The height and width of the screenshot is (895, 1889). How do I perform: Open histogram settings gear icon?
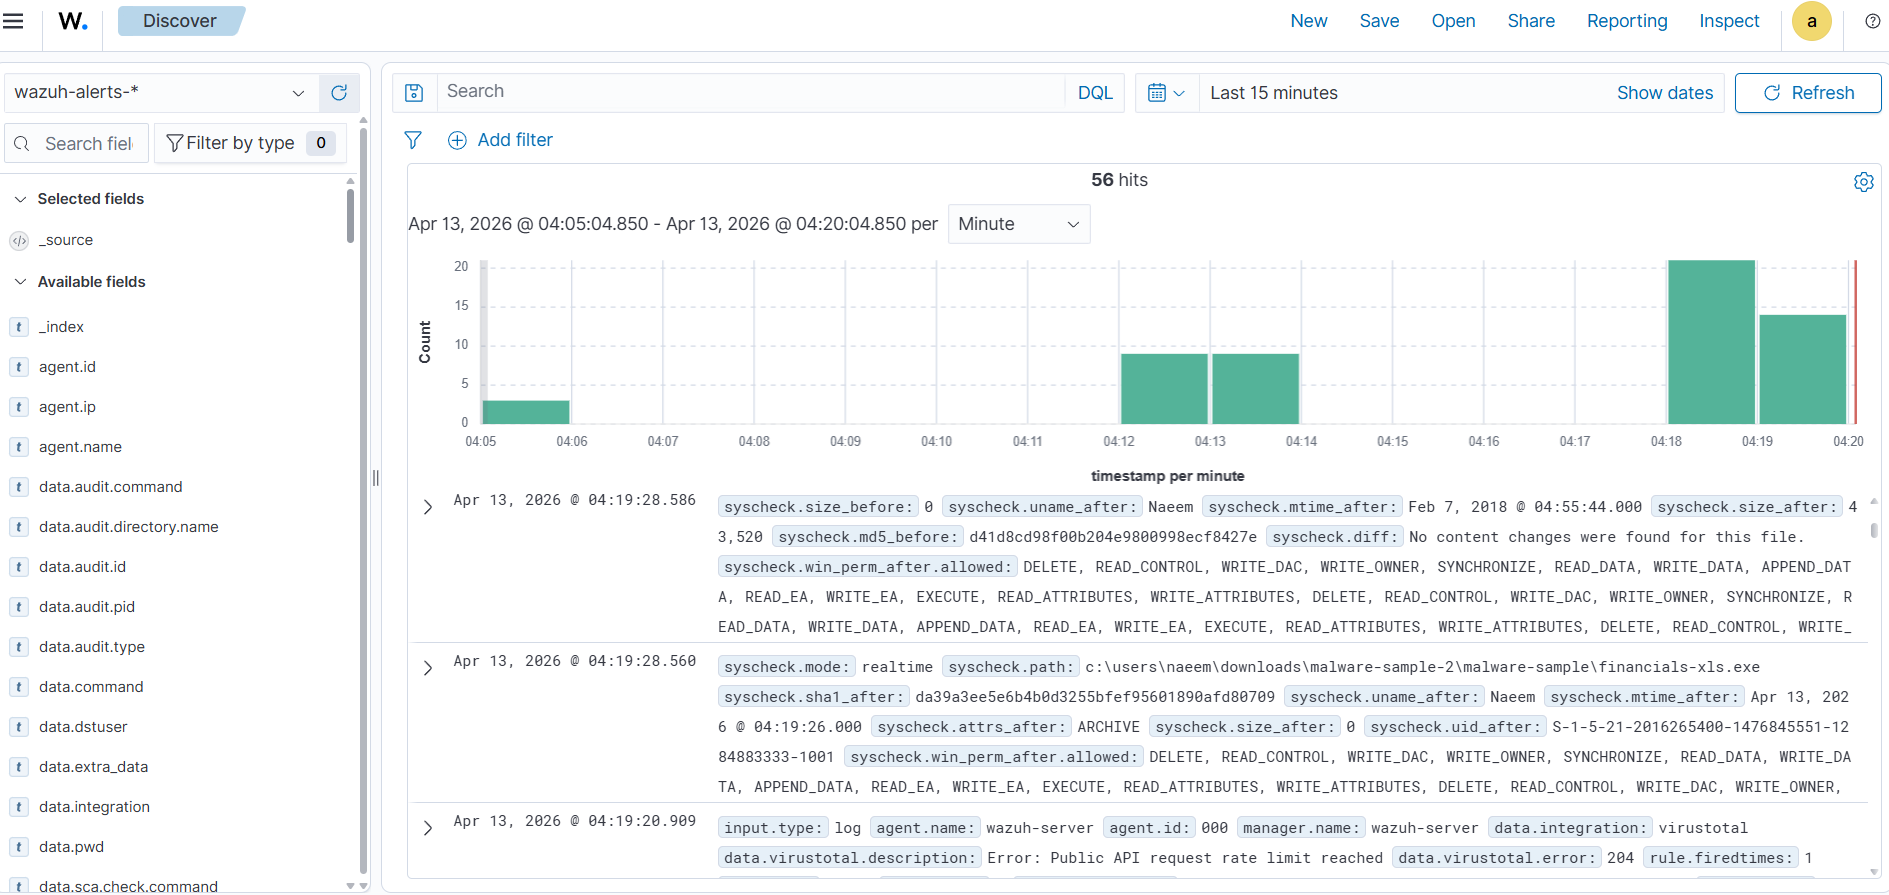[1863, 182]
